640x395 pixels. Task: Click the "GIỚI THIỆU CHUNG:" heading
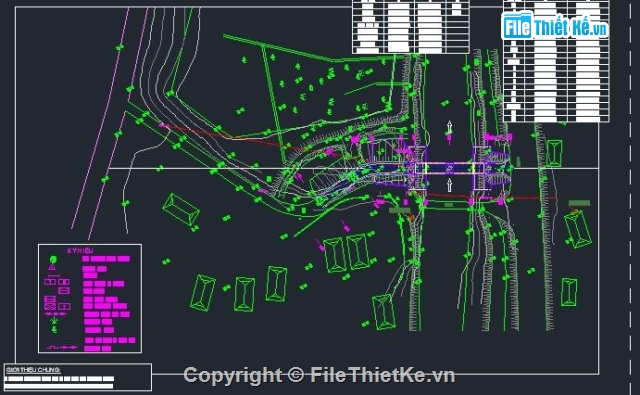tap(33, 370)
